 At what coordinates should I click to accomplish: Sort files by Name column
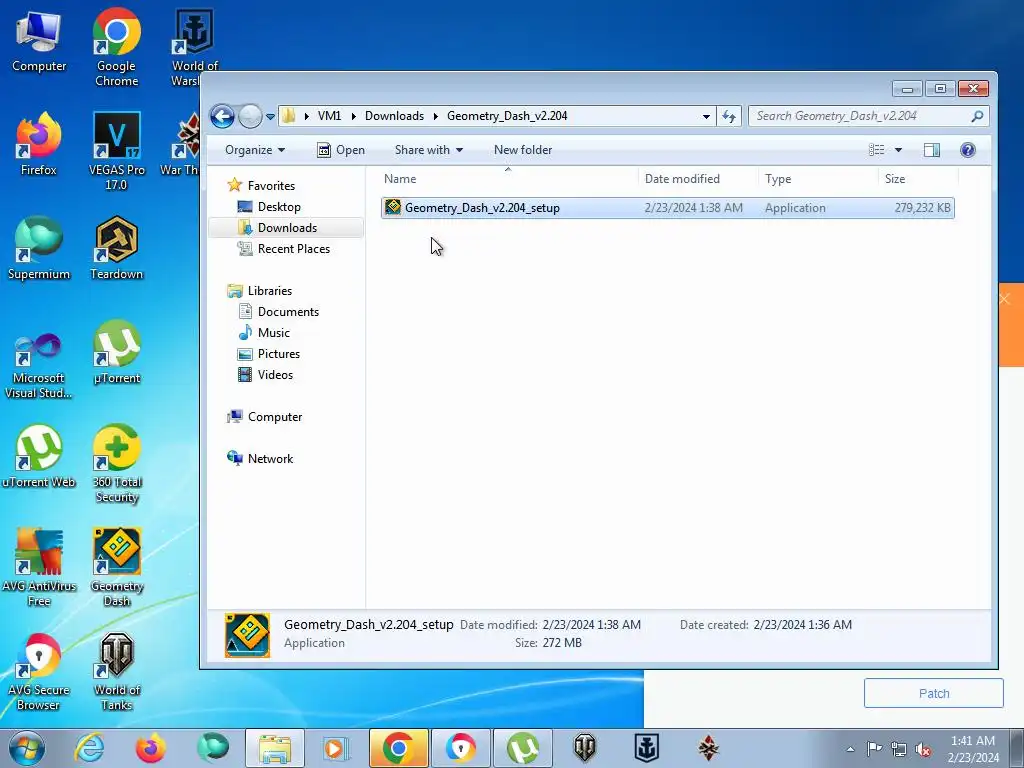508,178
